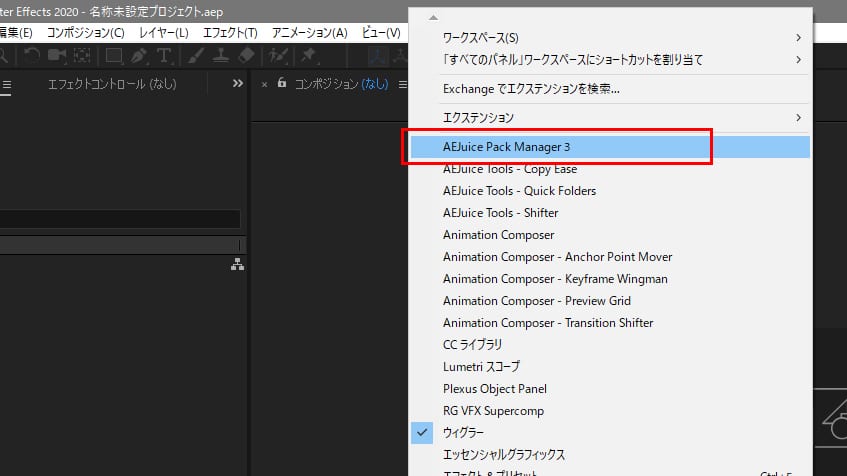Image resolution: width=847 pixels, height=476 pixels.
Task: Open Composition panel hamburger menu
Action: (402, 84)
